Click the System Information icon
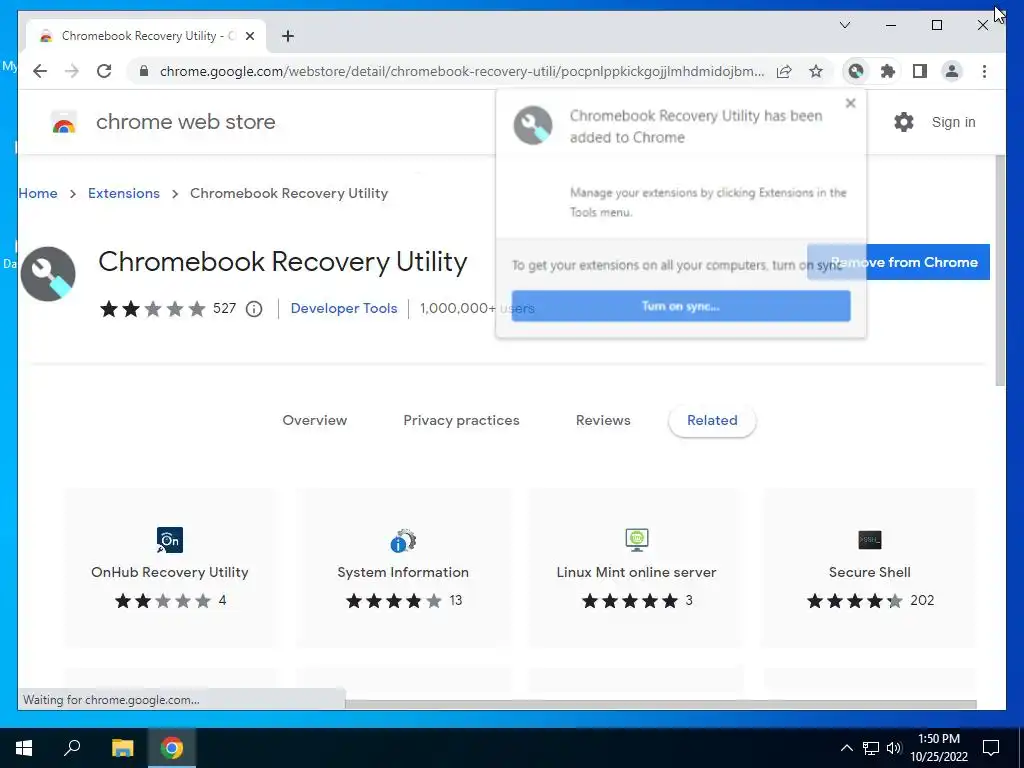Screen dimensions: 1024x768 (403, 541)
